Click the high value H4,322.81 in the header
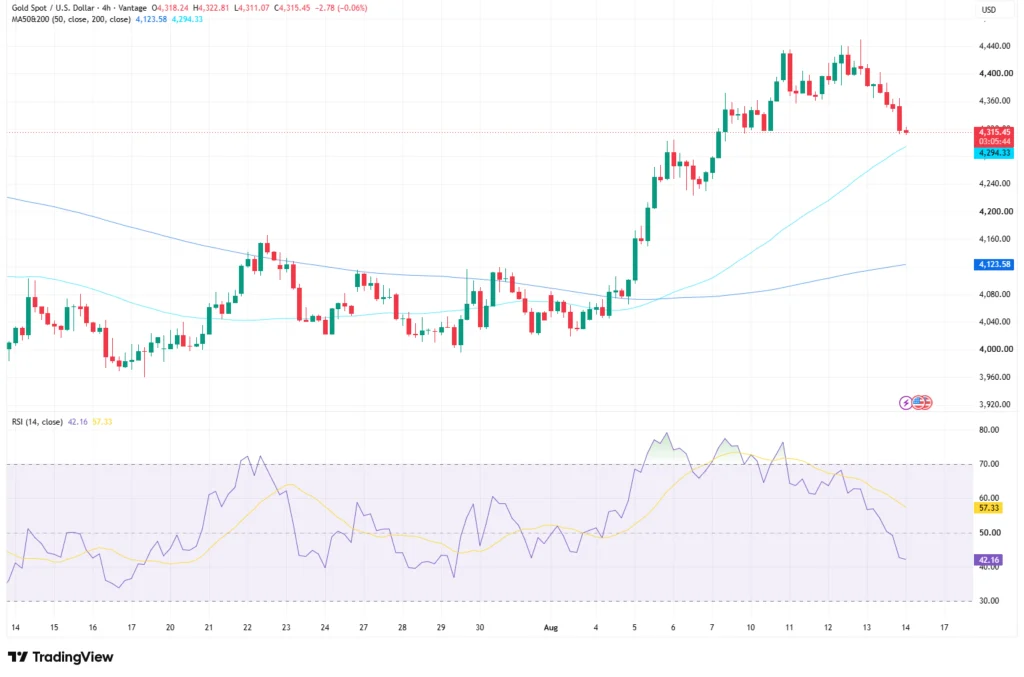Image resolution: width=1024 pixels, height=677 pixels. [211, 8]
